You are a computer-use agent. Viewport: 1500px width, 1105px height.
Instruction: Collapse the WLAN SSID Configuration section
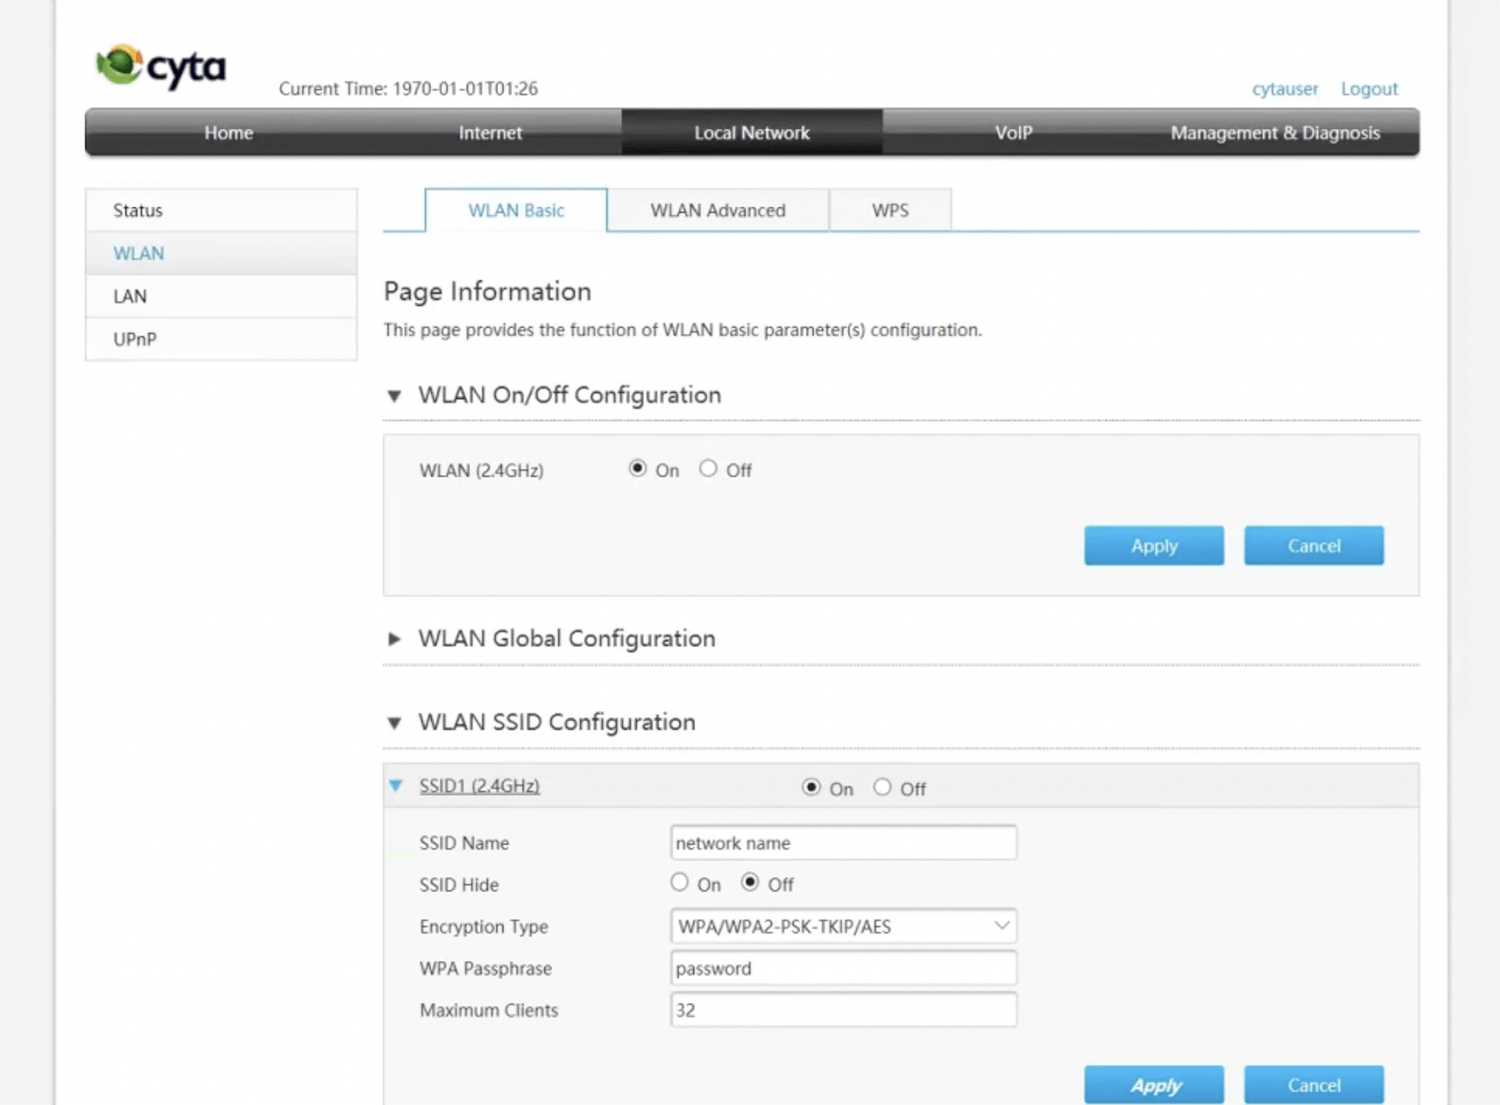pos(394,723)
